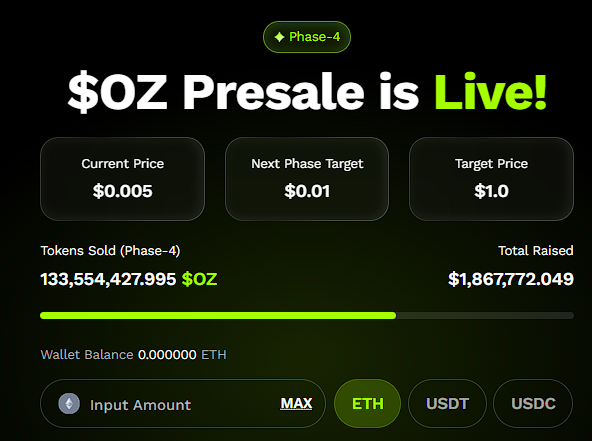Screen dimensions: 592x441
Task: Click the sparkle star icon beside Phase-4
Action: 279,37
